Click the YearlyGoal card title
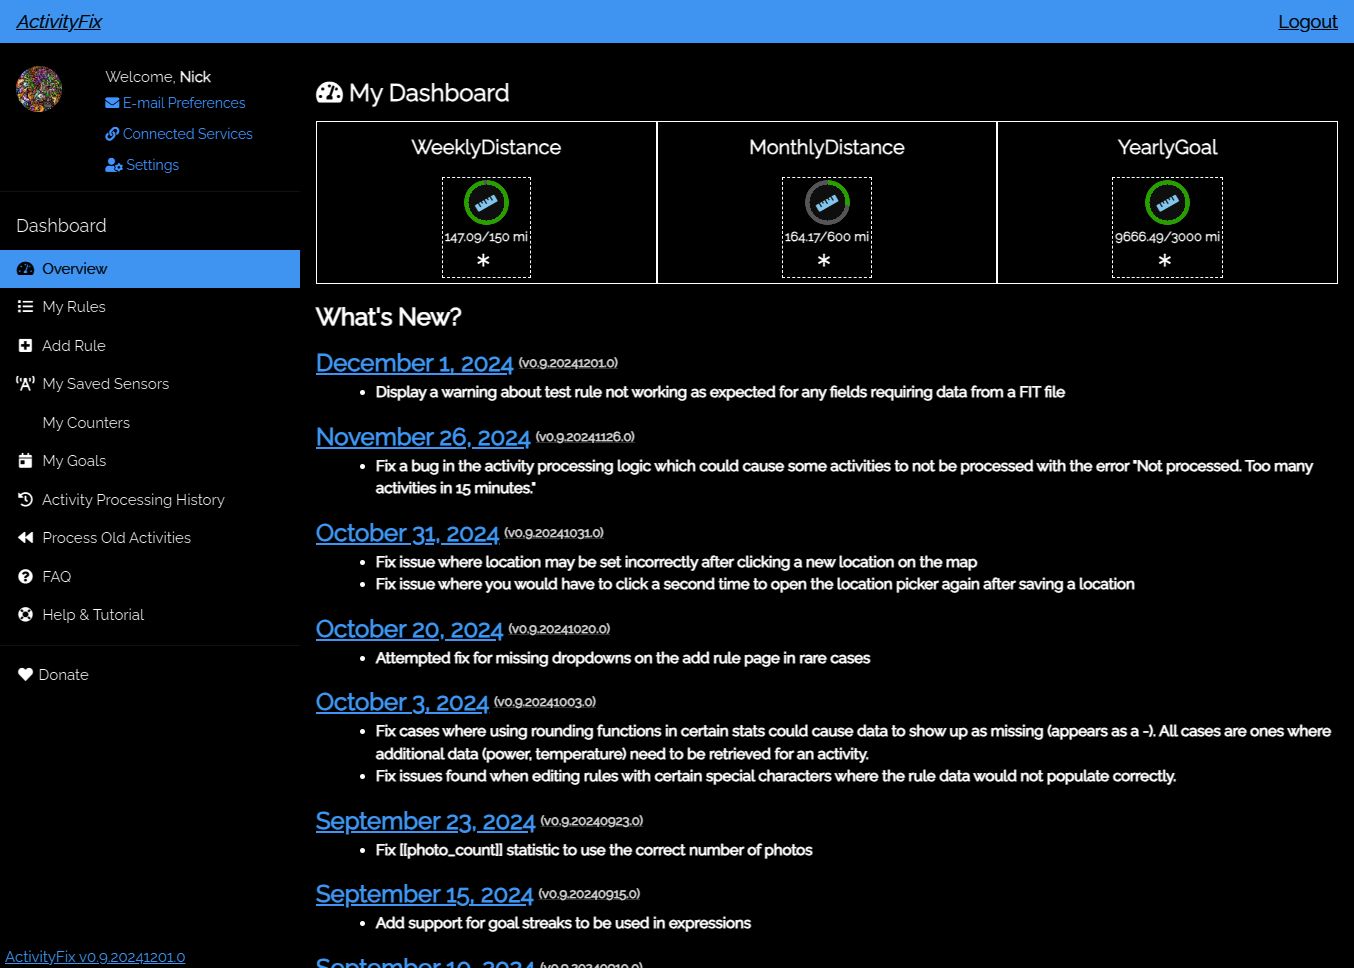This screenshot has height=968, width=1354. click(1167, 147)
